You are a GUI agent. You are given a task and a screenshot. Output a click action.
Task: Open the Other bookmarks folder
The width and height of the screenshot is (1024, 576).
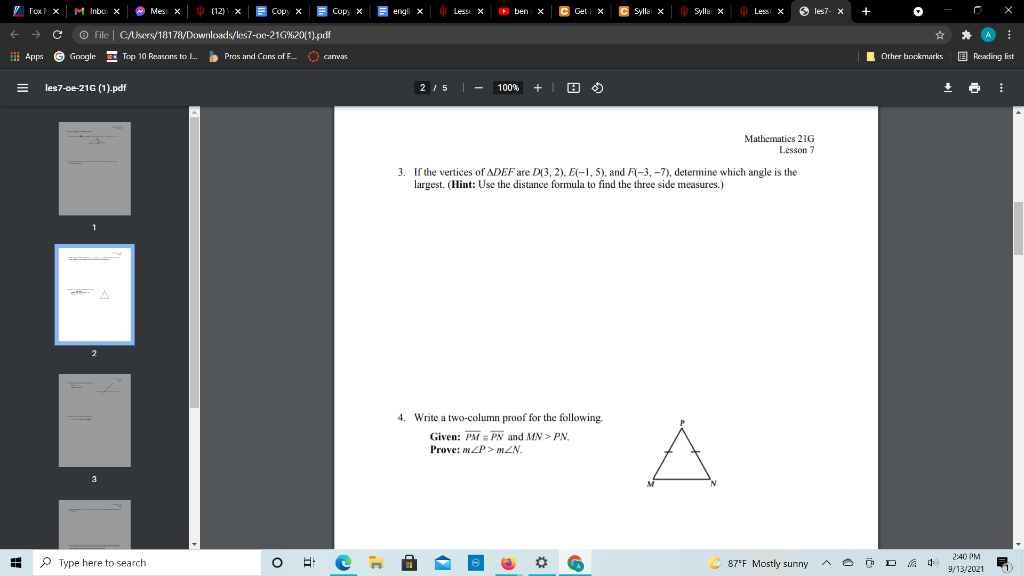tap(904, 56)
